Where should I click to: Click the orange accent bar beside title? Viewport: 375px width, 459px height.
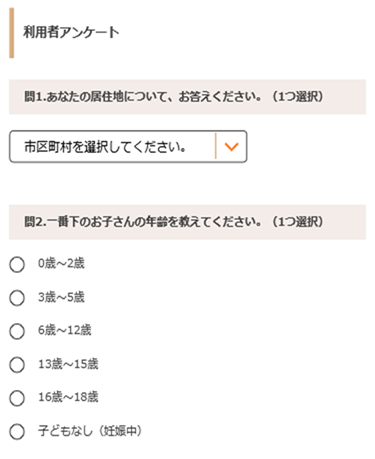[x=12, y=33]
